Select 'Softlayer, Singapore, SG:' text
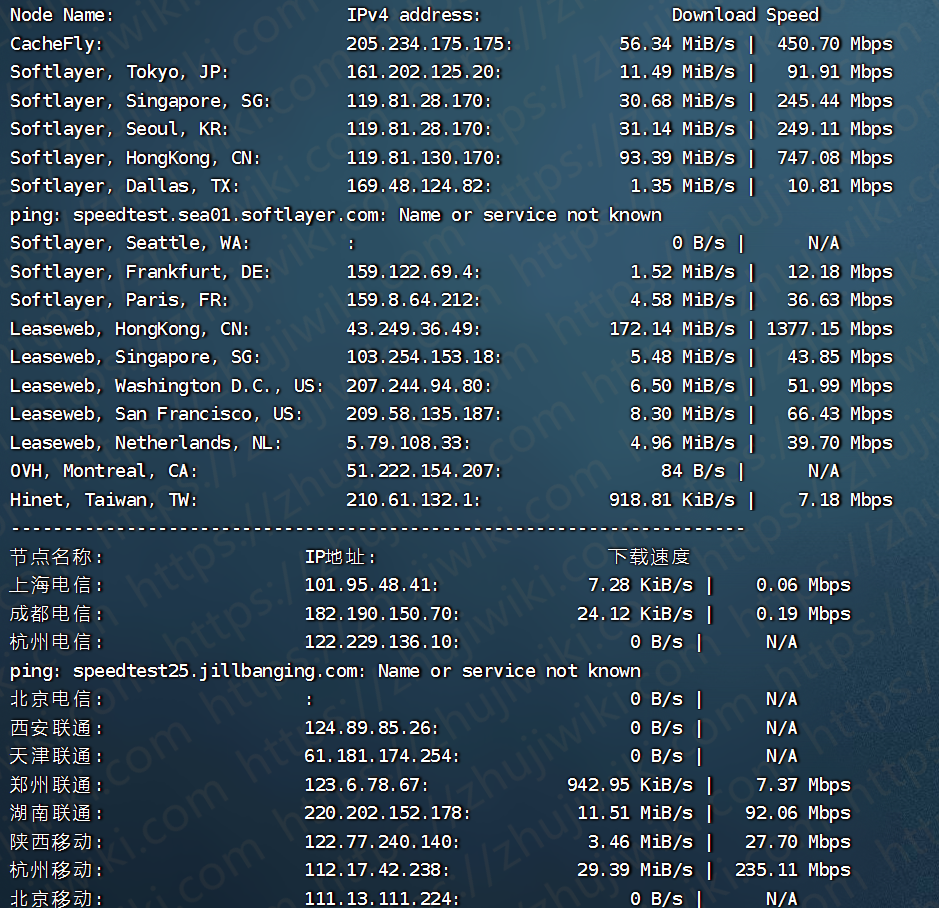 [x=140, y=101]
